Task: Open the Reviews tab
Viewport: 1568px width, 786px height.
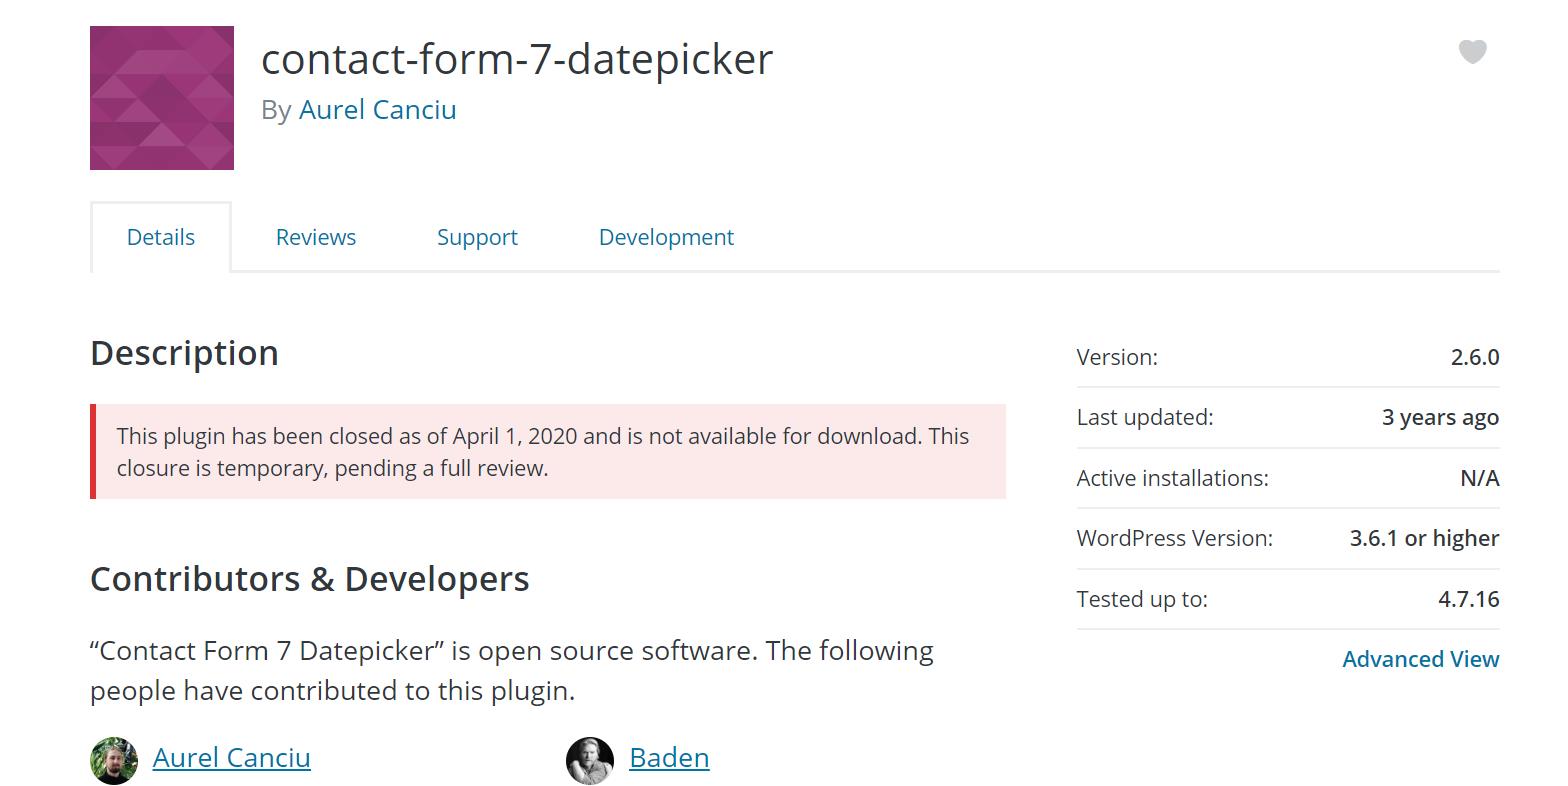Action: 316,237
